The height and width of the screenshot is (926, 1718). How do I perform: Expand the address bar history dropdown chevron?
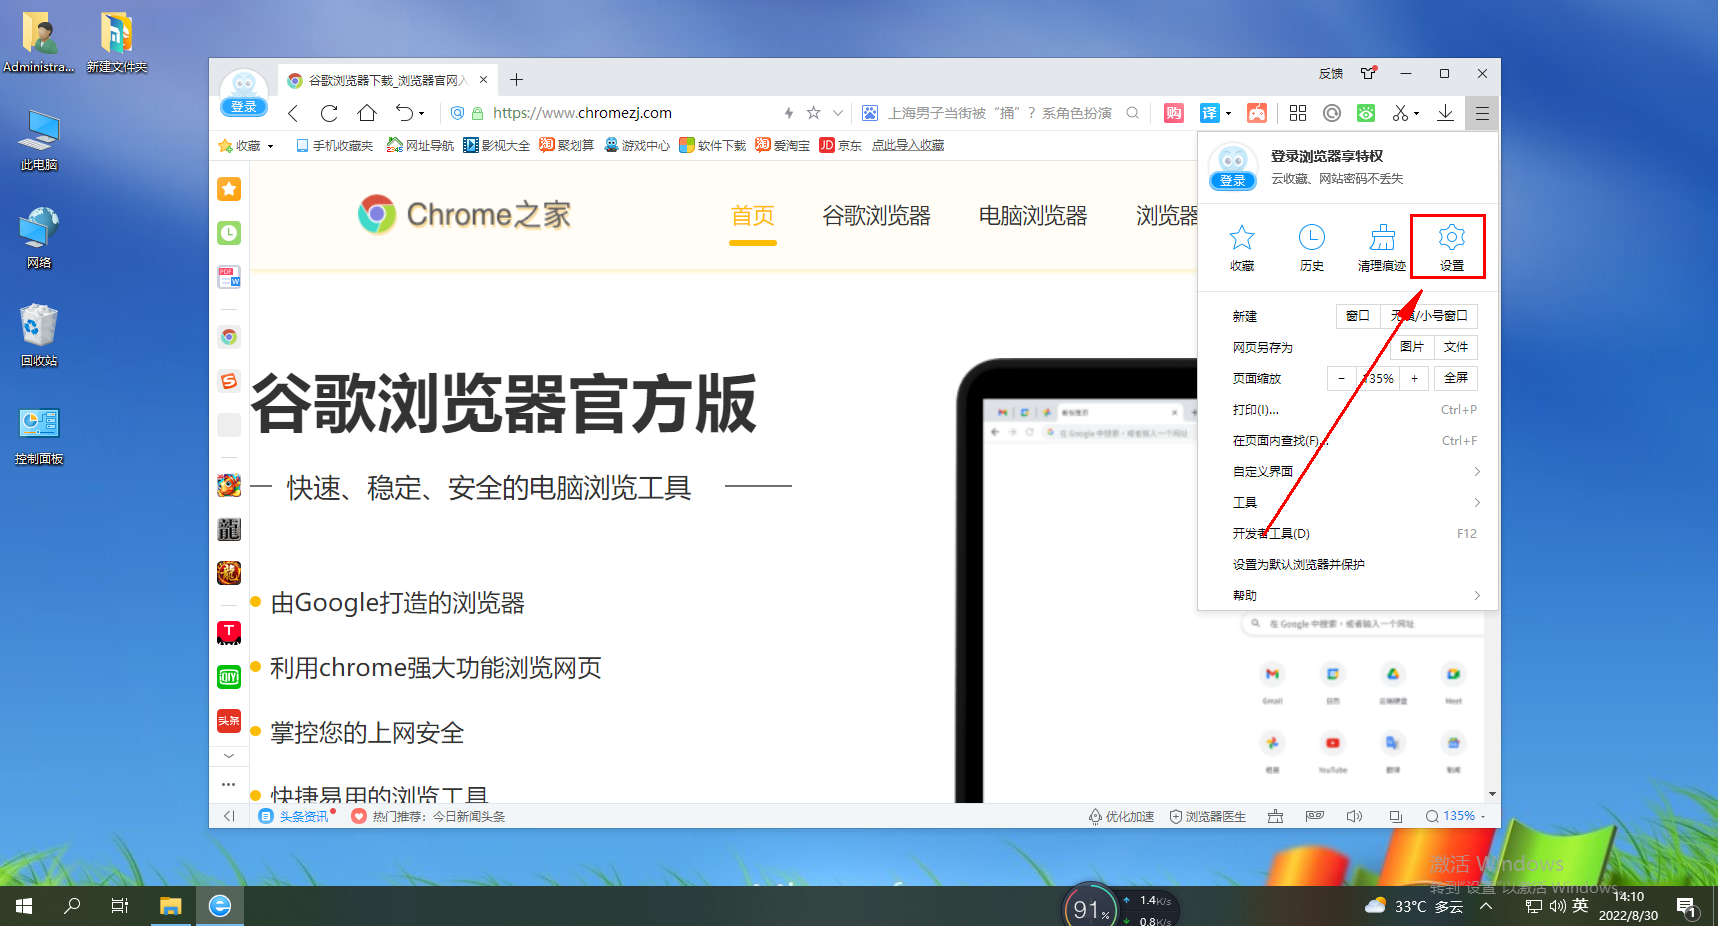[838, 113]
